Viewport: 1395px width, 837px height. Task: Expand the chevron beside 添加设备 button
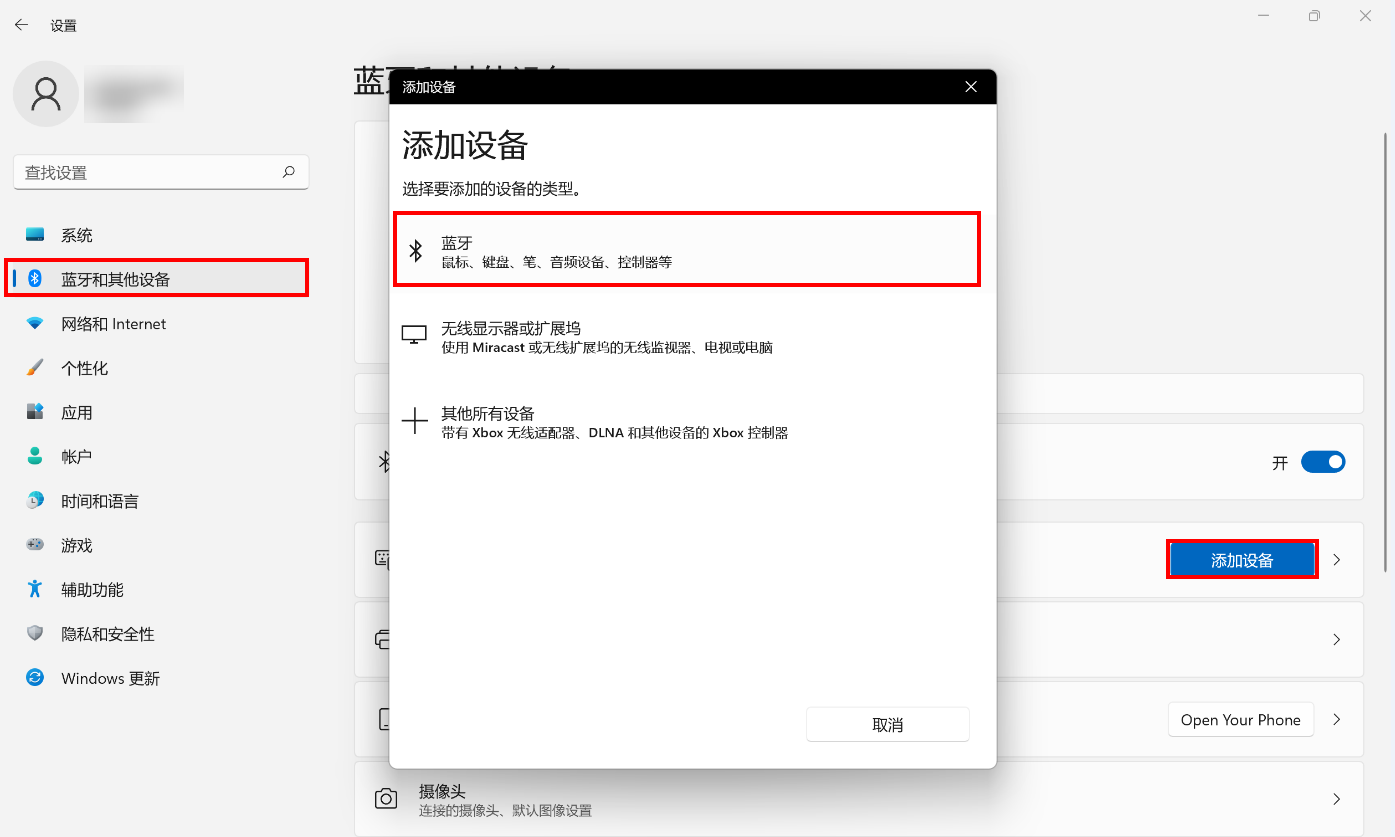click(x=1337, y=560)
